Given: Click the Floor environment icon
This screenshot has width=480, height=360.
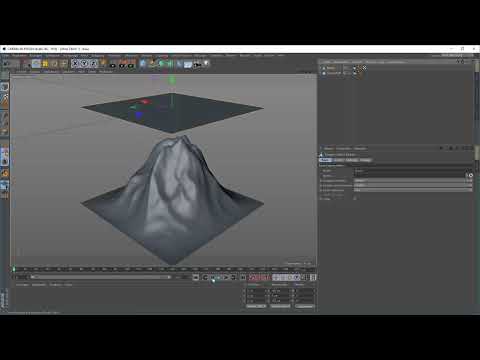Looking at the screenshot, I should tap(188, 64).
